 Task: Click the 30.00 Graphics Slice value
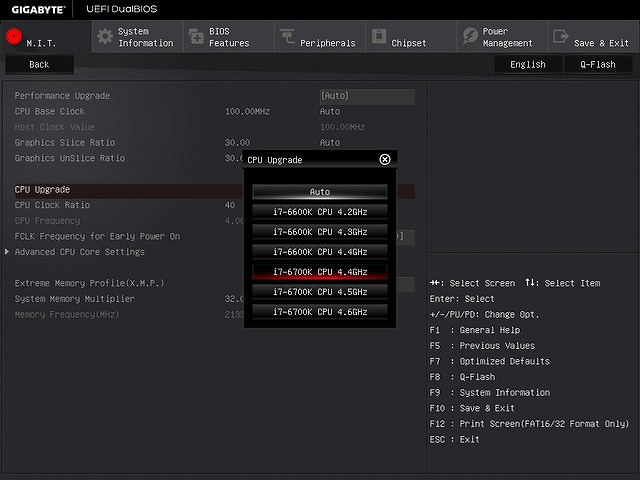237,142
